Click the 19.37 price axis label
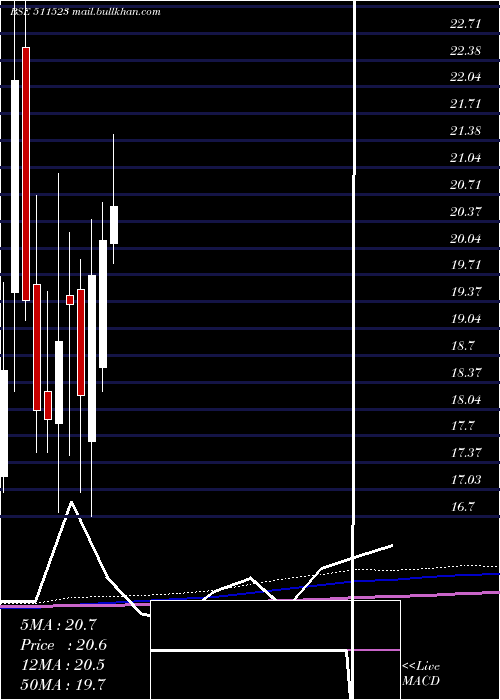The image size is (500, 700). pos(466,292)
